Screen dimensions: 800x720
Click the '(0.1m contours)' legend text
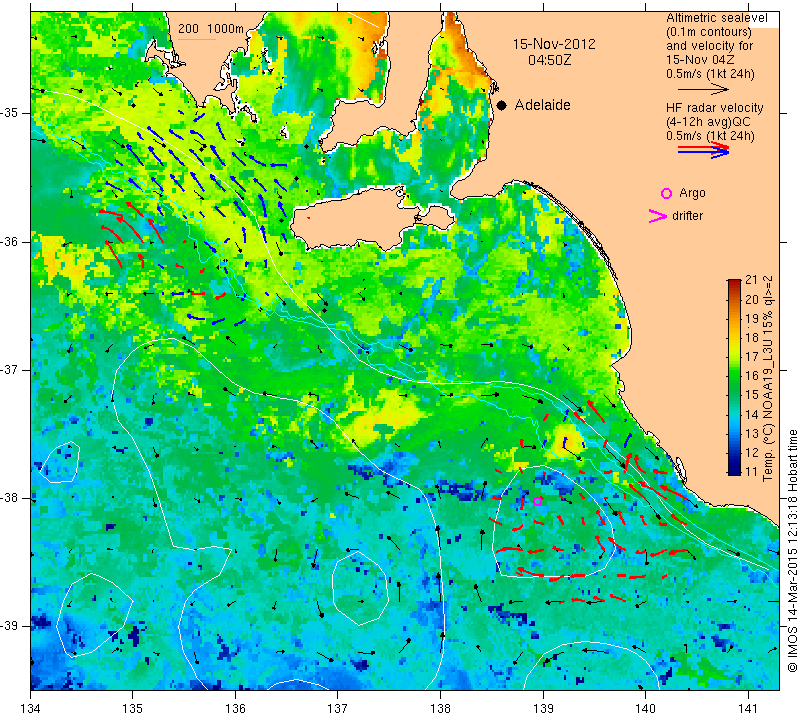pos(708,32)
